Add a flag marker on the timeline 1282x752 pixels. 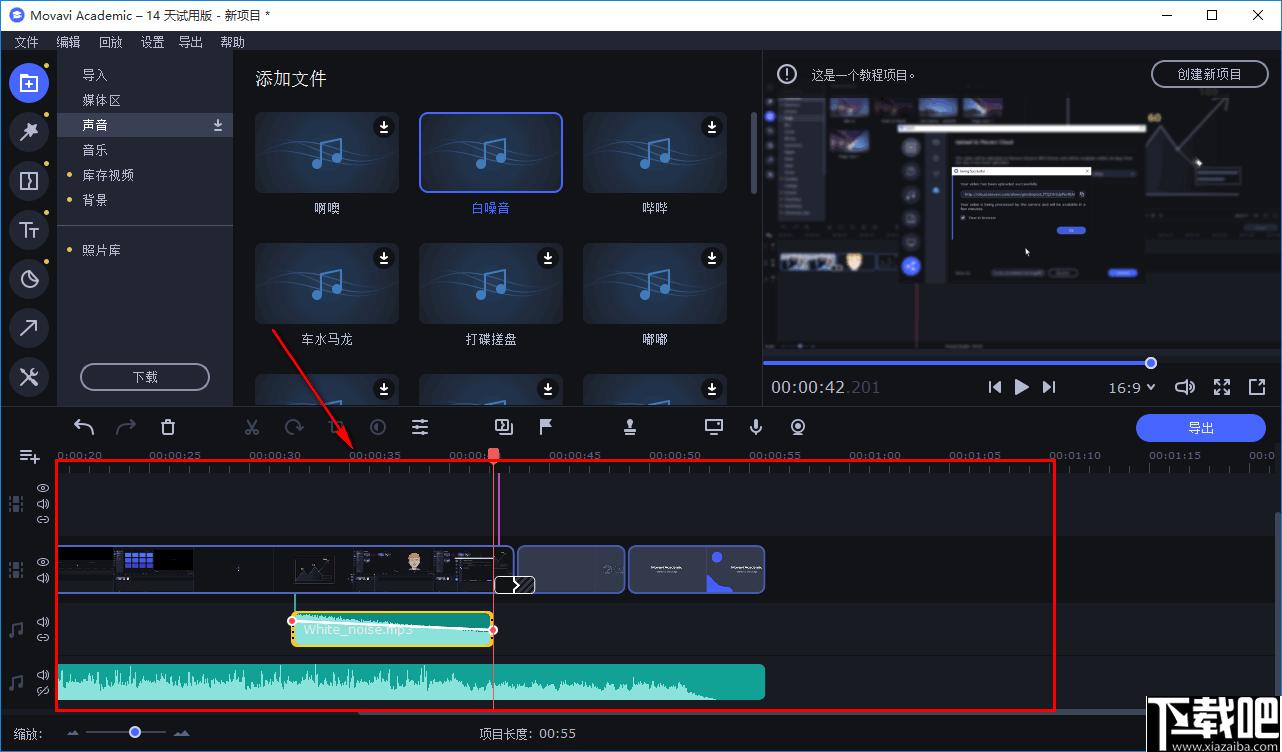tap(546, 427)
